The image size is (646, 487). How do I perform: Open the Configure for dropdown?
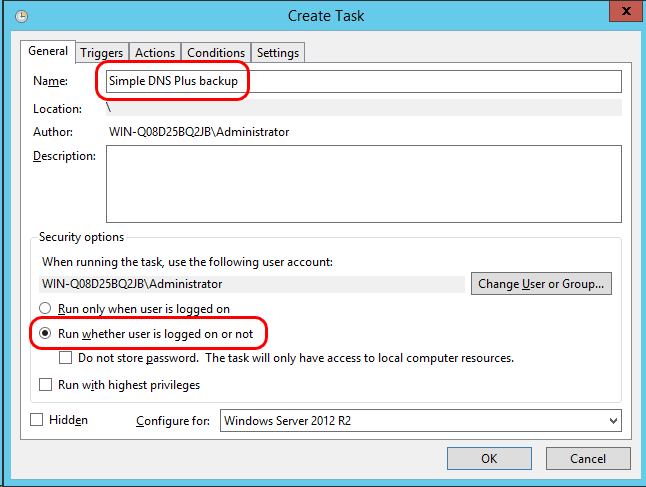[421, 421]
